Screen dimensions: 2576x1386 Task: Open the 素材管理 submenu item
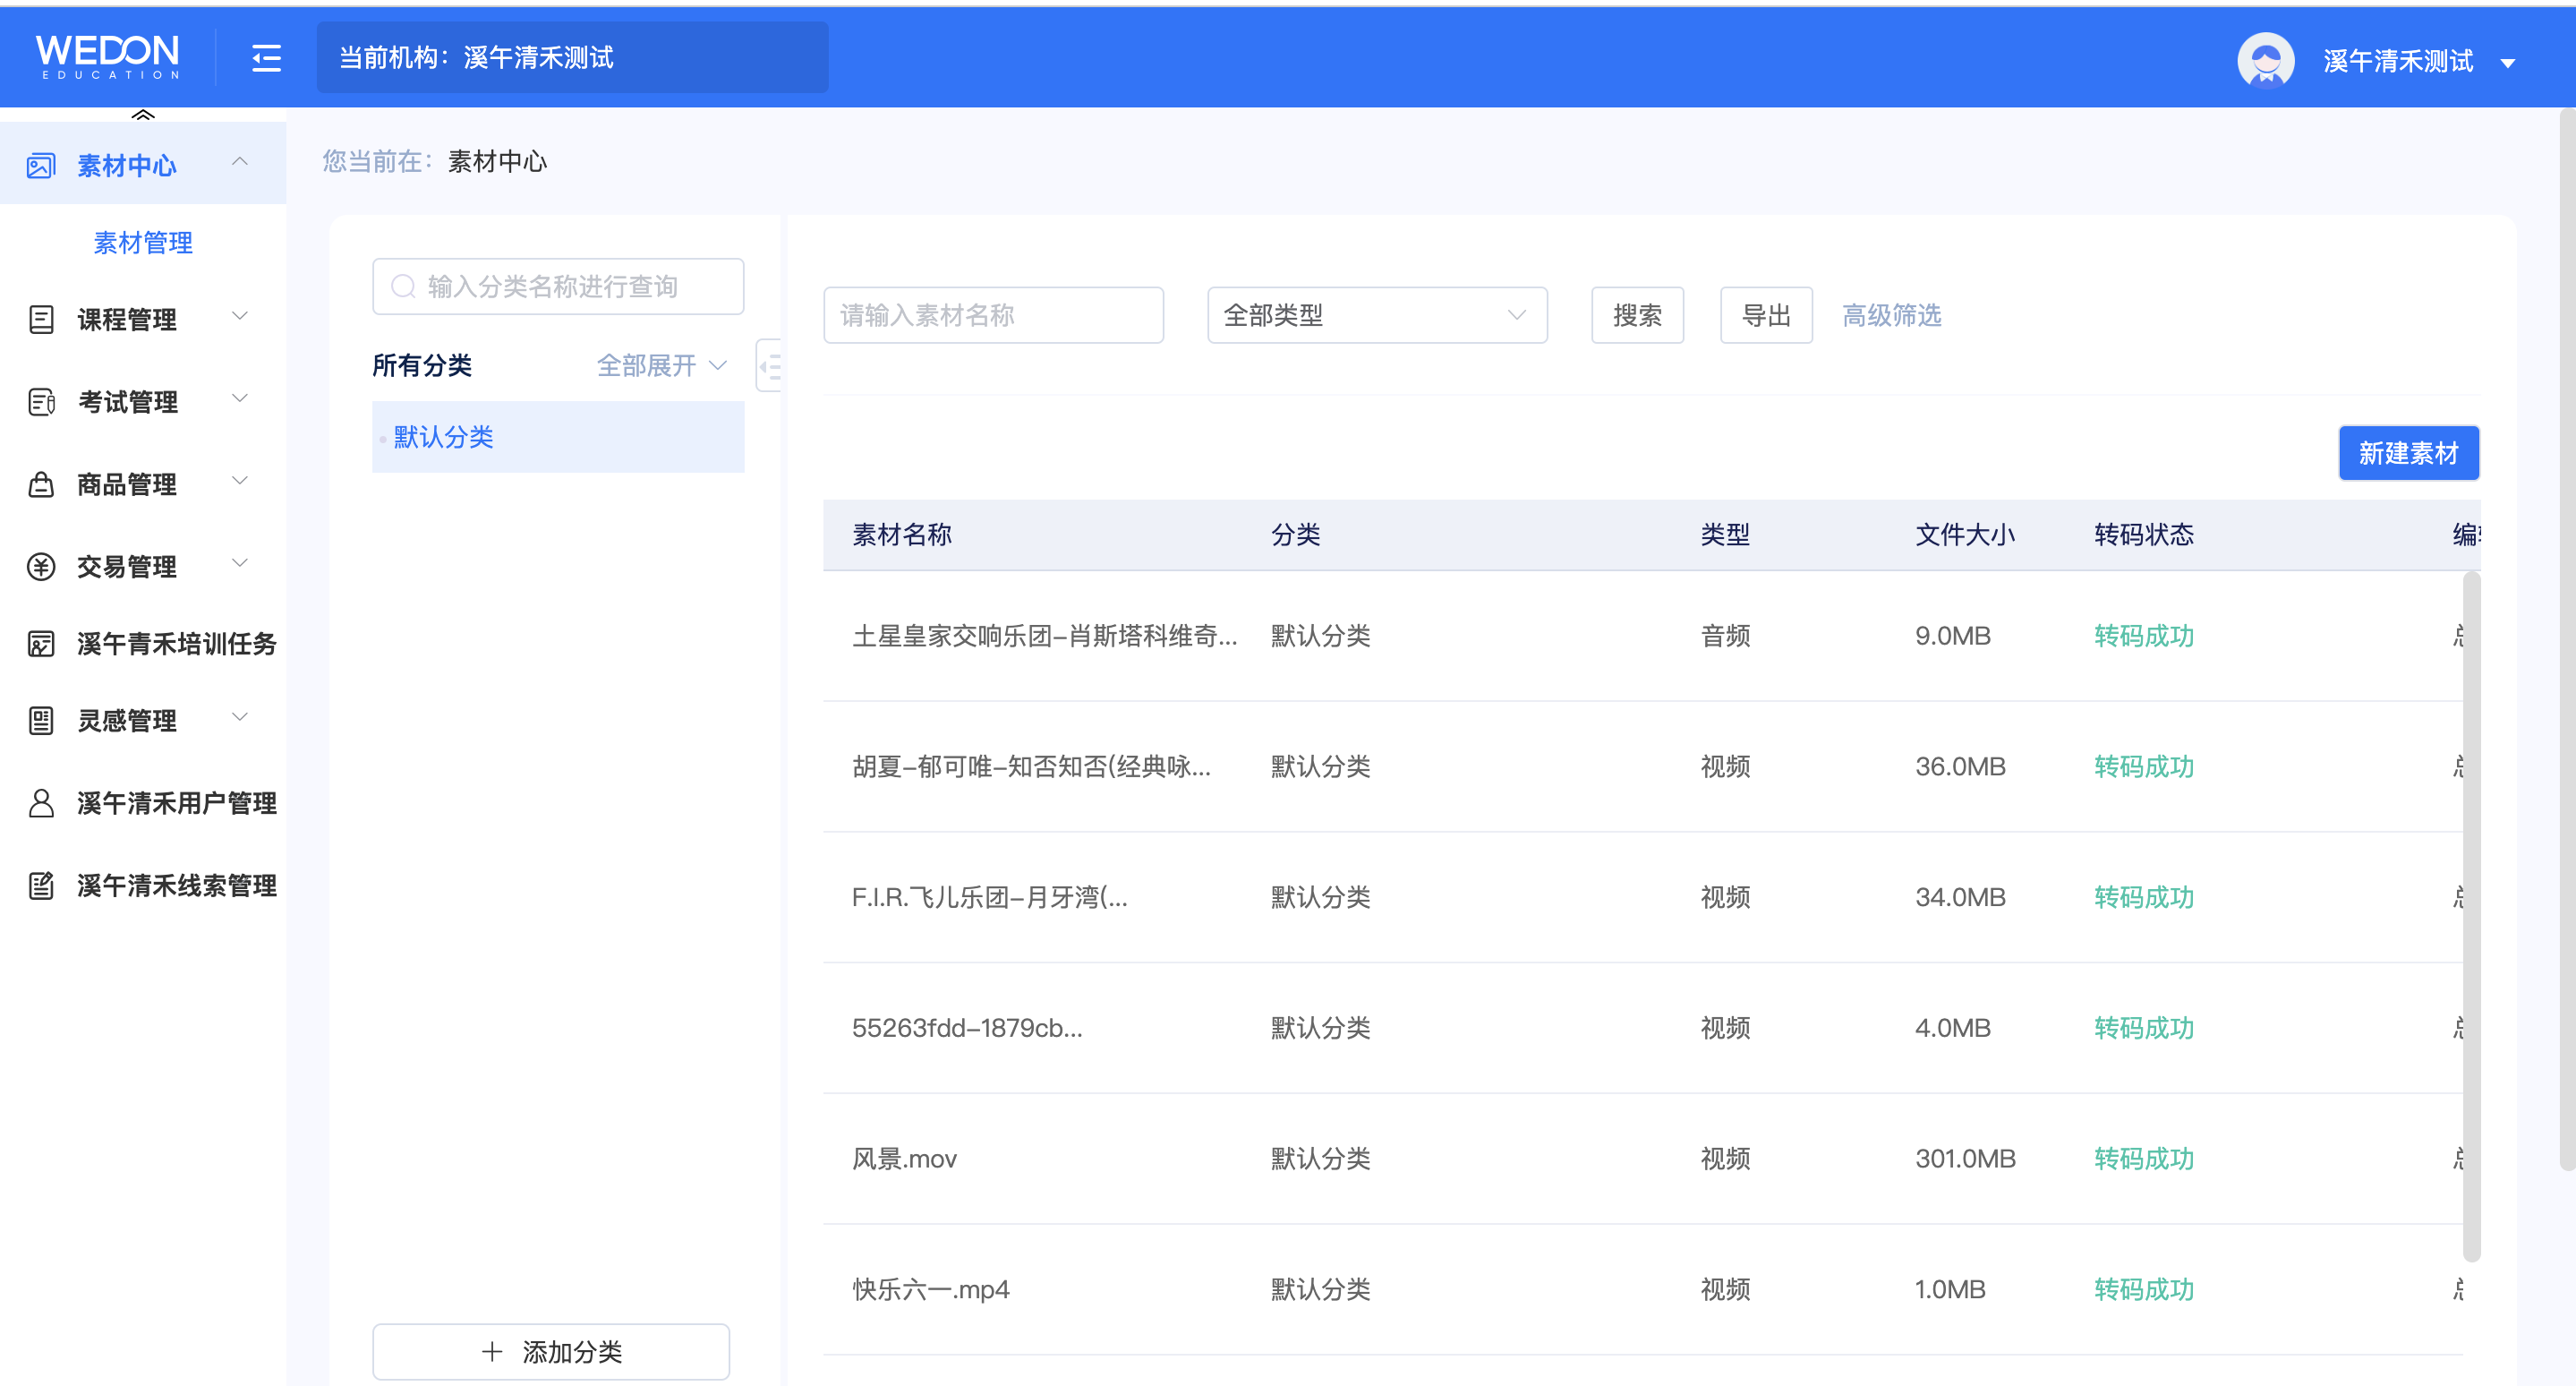143,242
